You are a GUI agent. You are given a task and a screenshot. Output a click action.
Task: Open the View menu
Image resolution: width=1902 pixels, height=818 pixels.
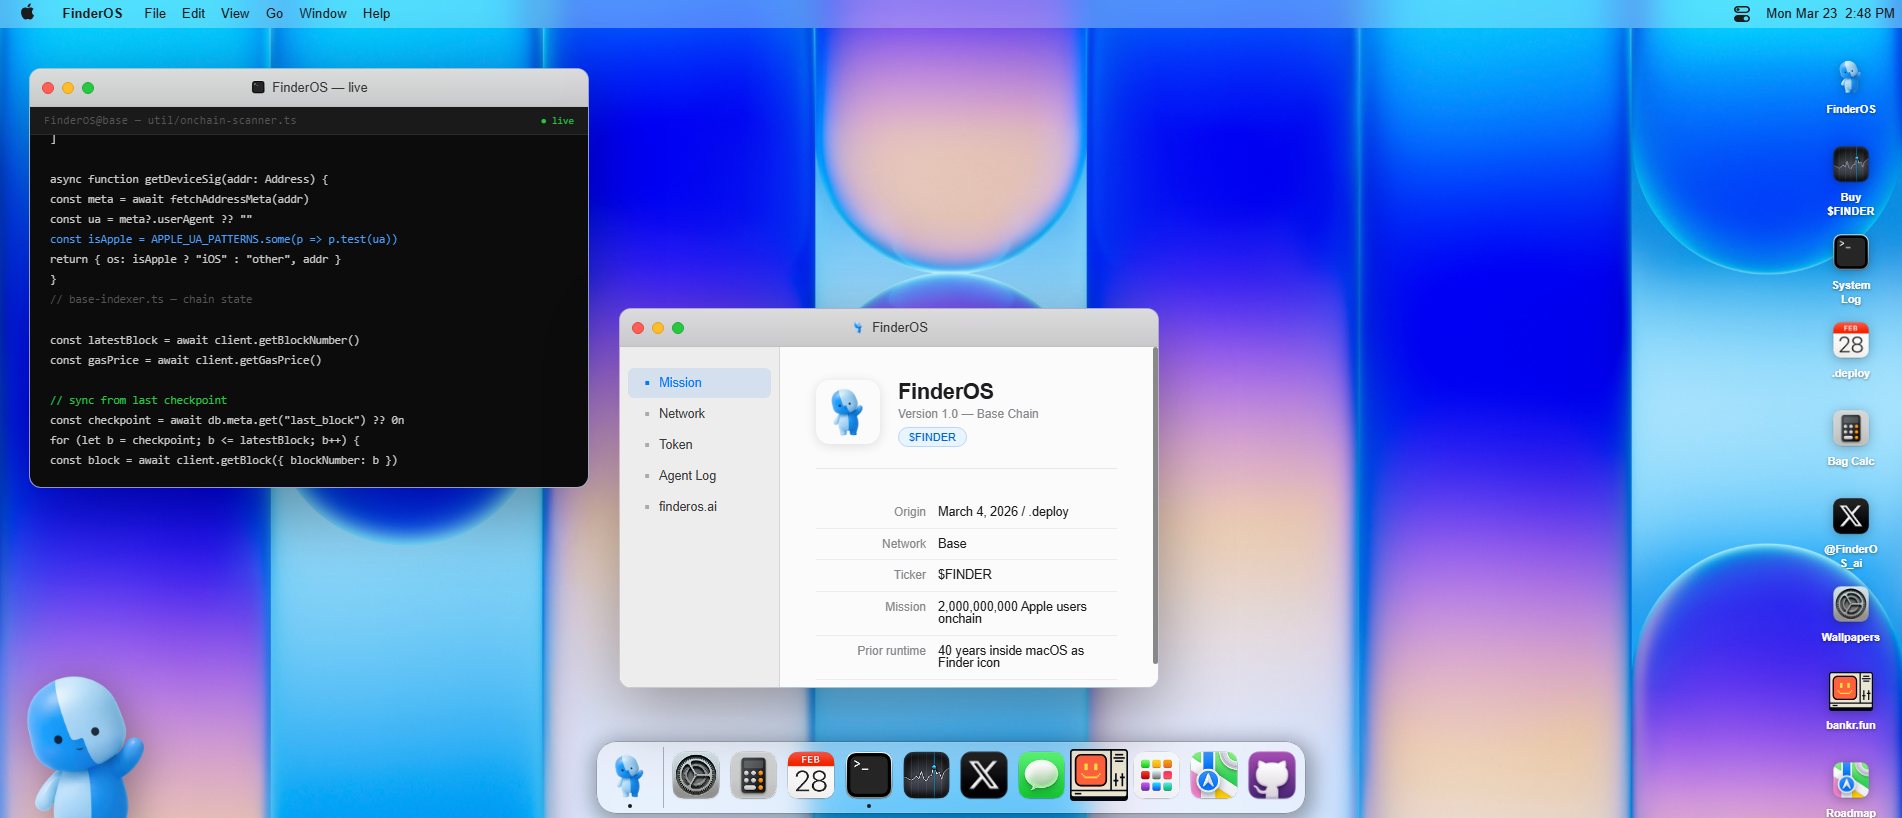click(x=235, y=13)
